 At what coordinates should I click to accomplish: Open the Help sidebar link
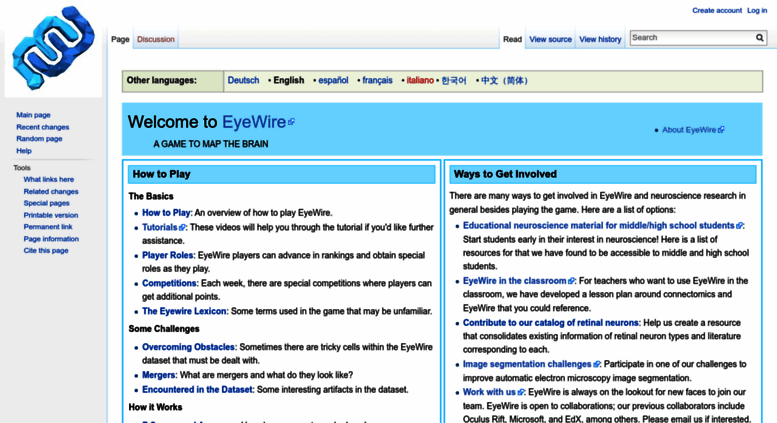point(24,151)
